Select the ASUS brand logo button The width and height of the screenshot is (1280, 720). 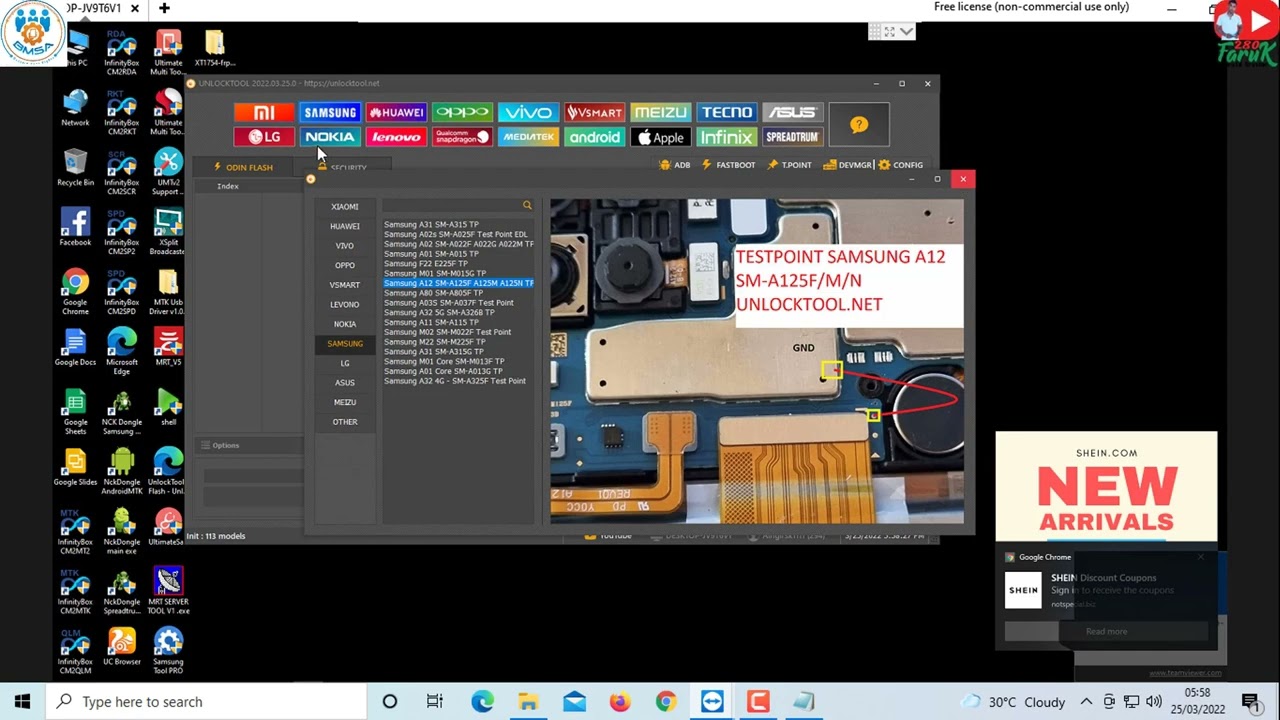pos(792,113)
